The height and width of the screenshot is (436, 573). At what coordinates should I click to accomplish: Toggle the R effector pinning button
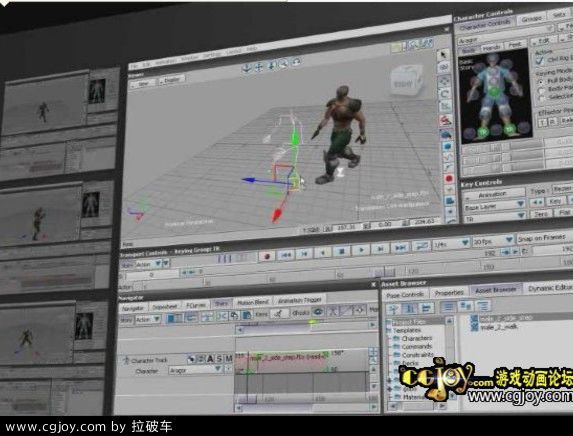(553, 122)
